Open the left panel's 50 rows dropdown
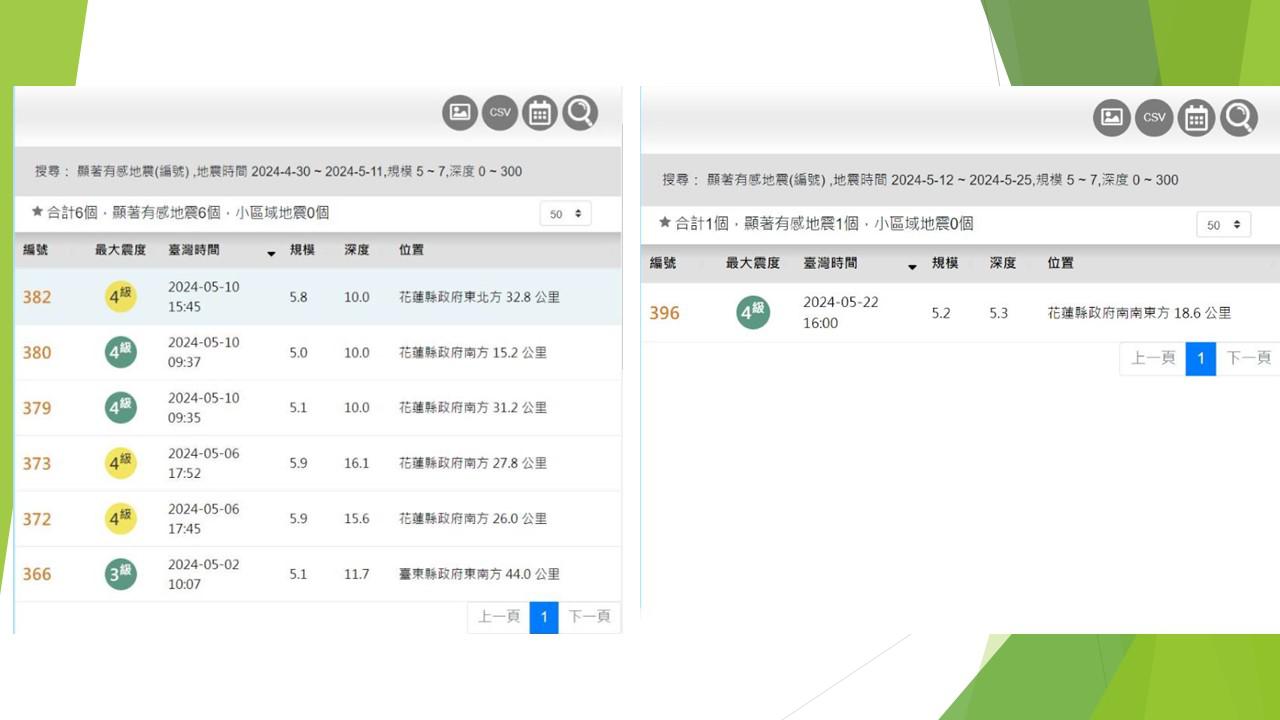The width and height of the screenshot is (1280, 720). pos(565,214)
